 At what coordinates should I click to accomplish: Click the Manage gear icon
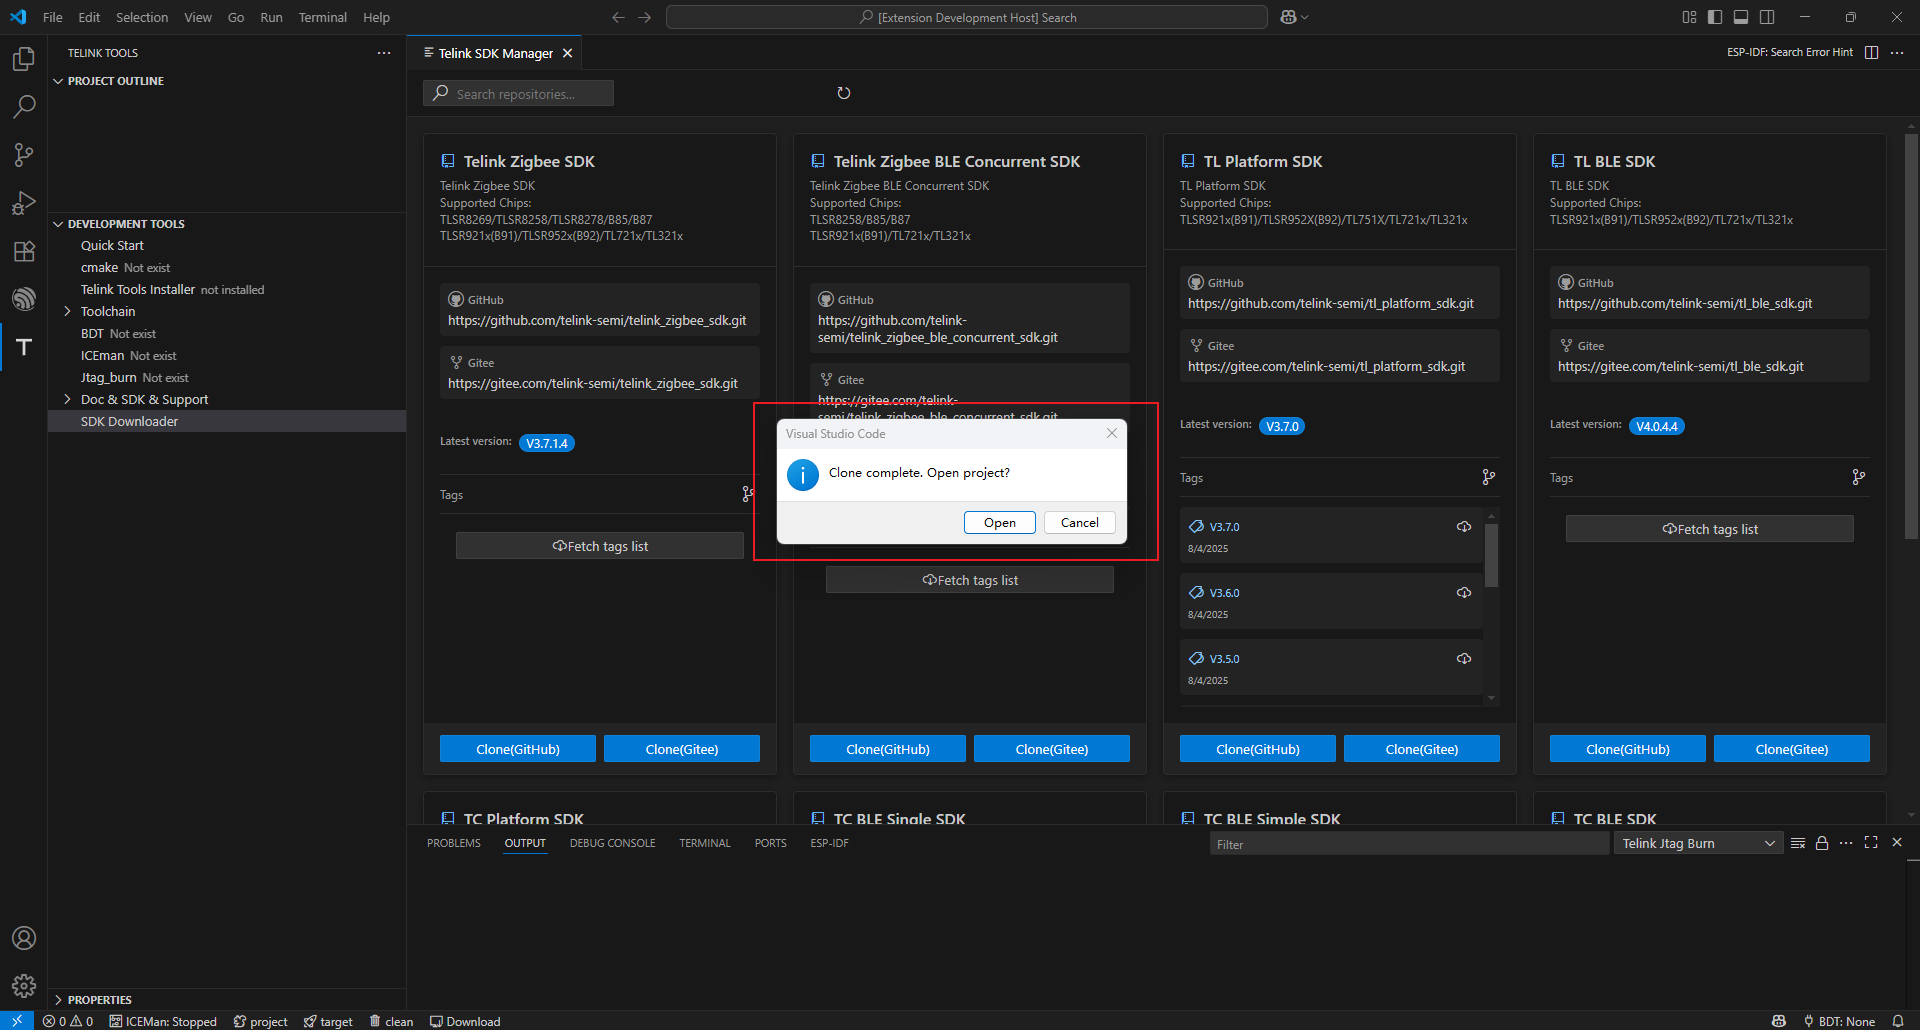tap(24, 986)
